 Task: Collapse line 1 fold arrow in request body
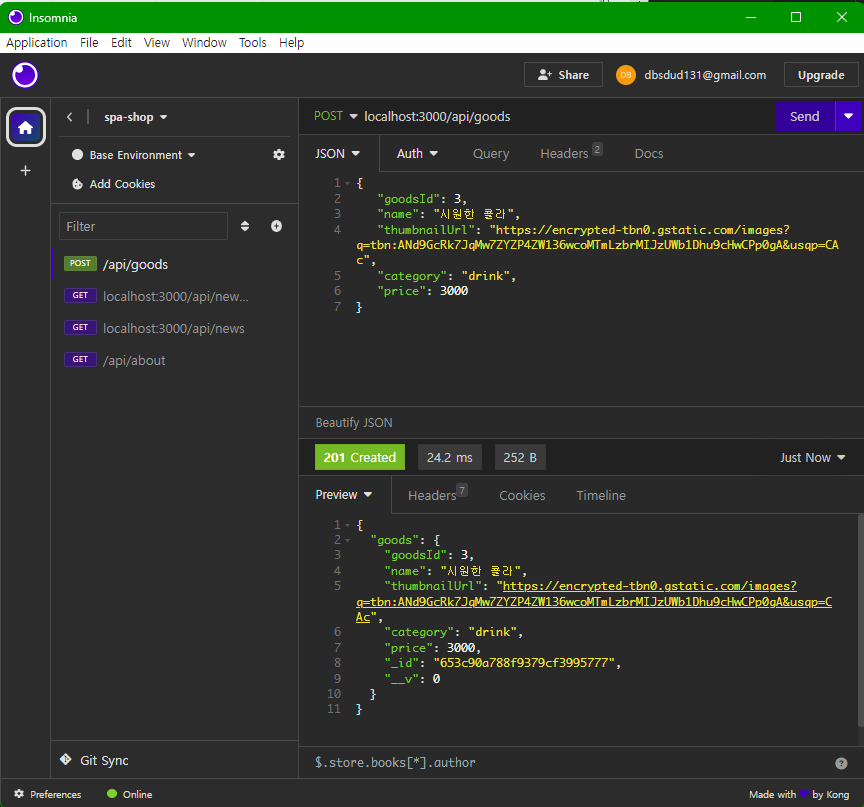tap(347, 183)
